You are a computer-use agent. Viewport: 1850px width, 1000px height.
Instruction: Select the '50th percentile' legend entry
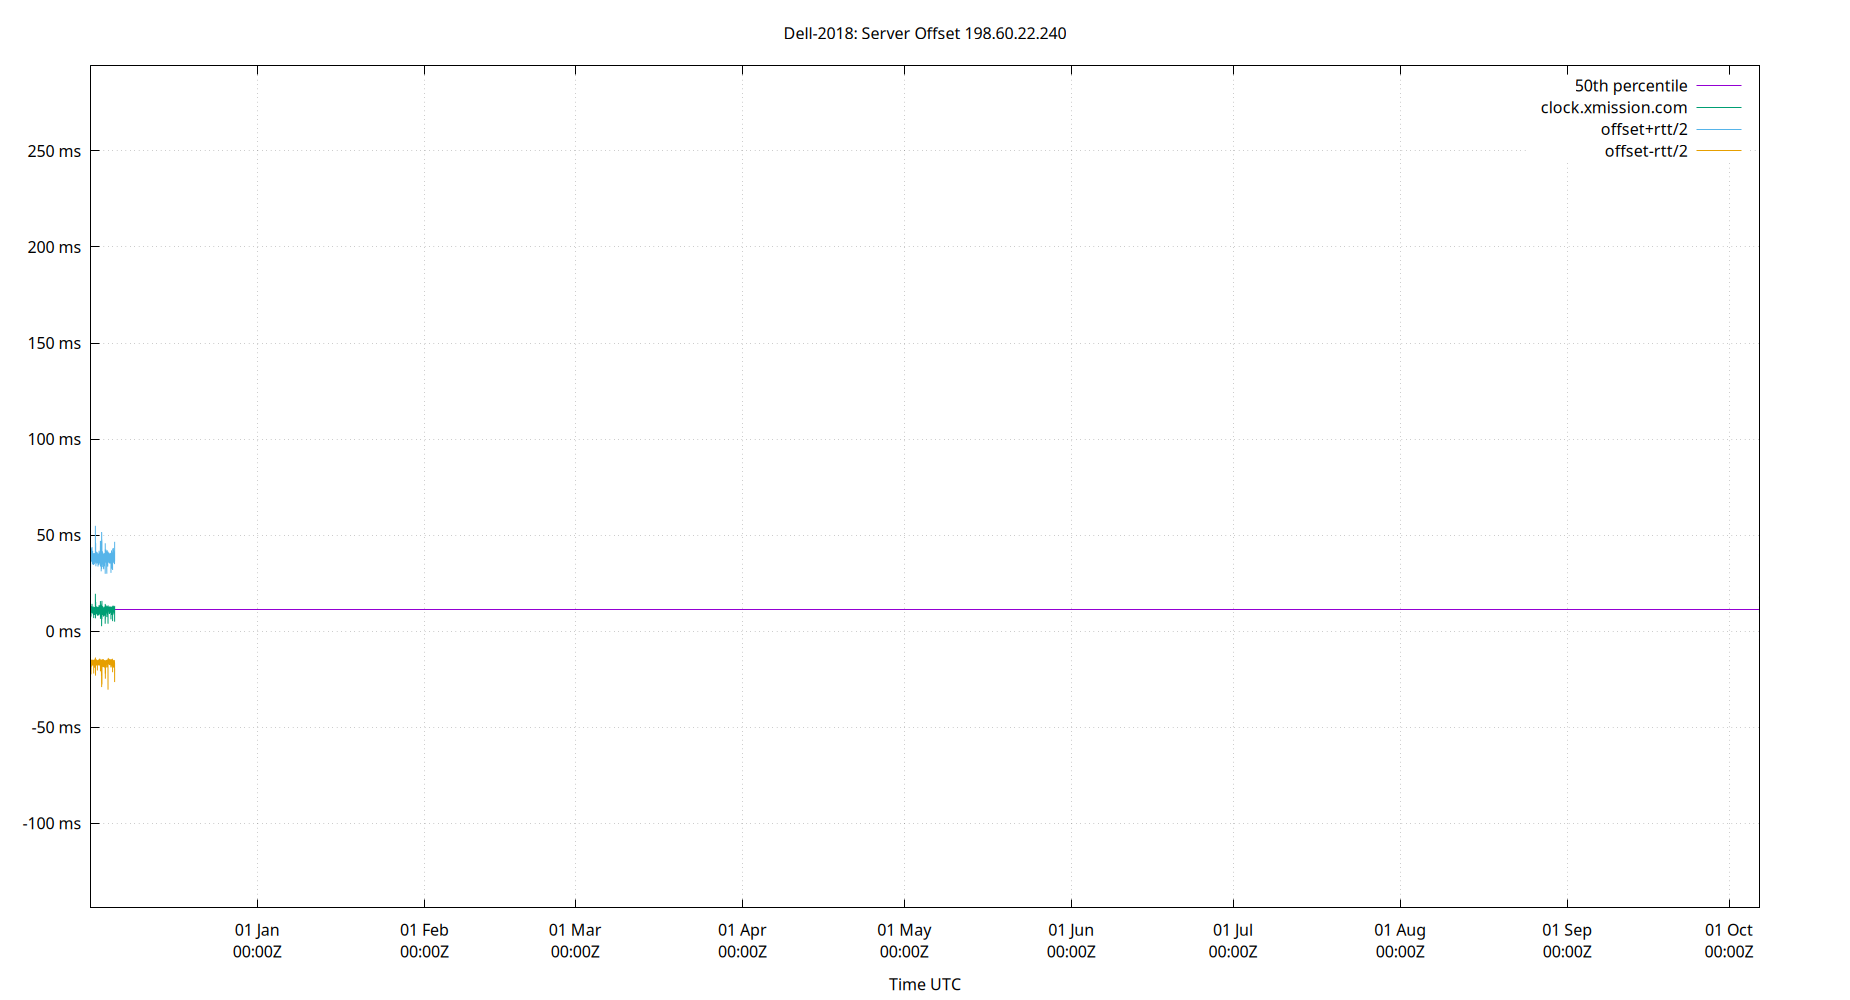click(1630, 85)
